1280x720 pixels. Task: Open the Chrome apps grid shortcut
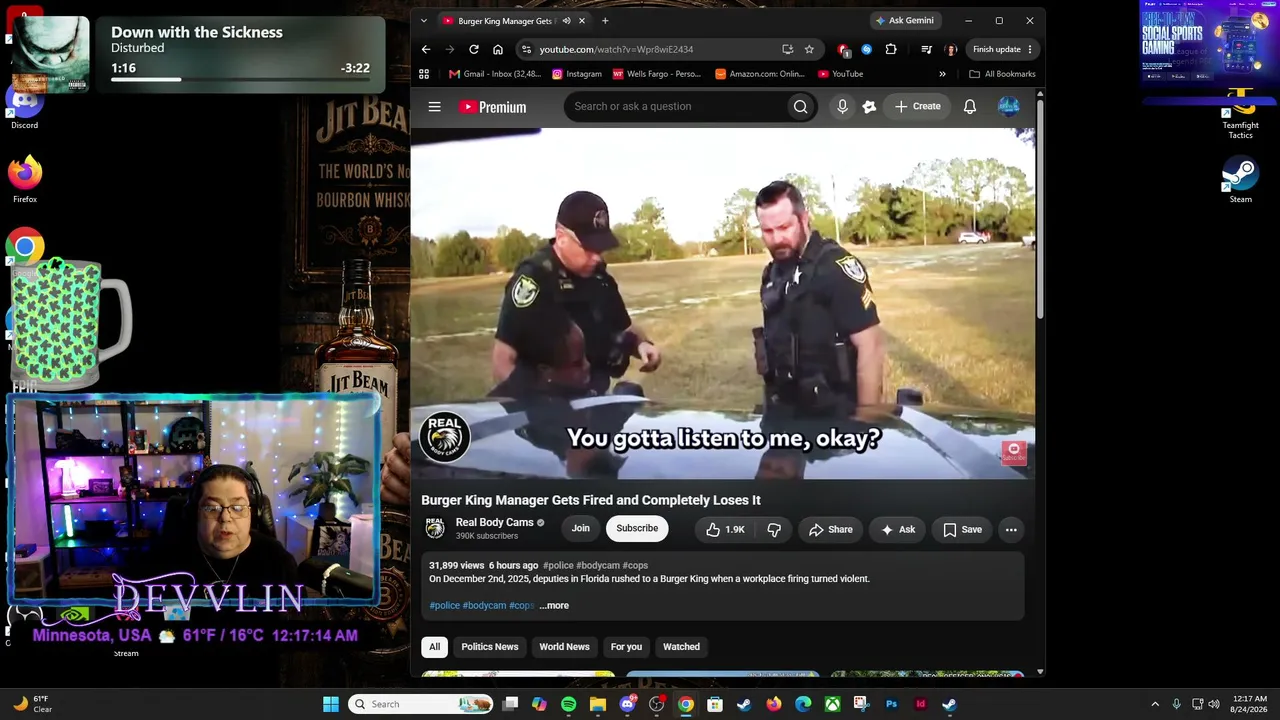[x=424, y=74]
